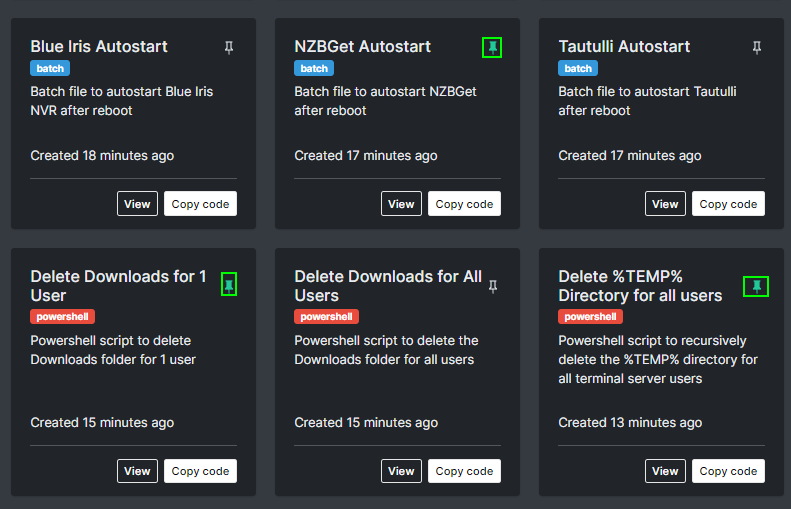Image resolution: width=791 pixels, height=509 pixels.
Task: Open Delete %TEMP% Directory for all users title
Action: click(x=640, y=286)
